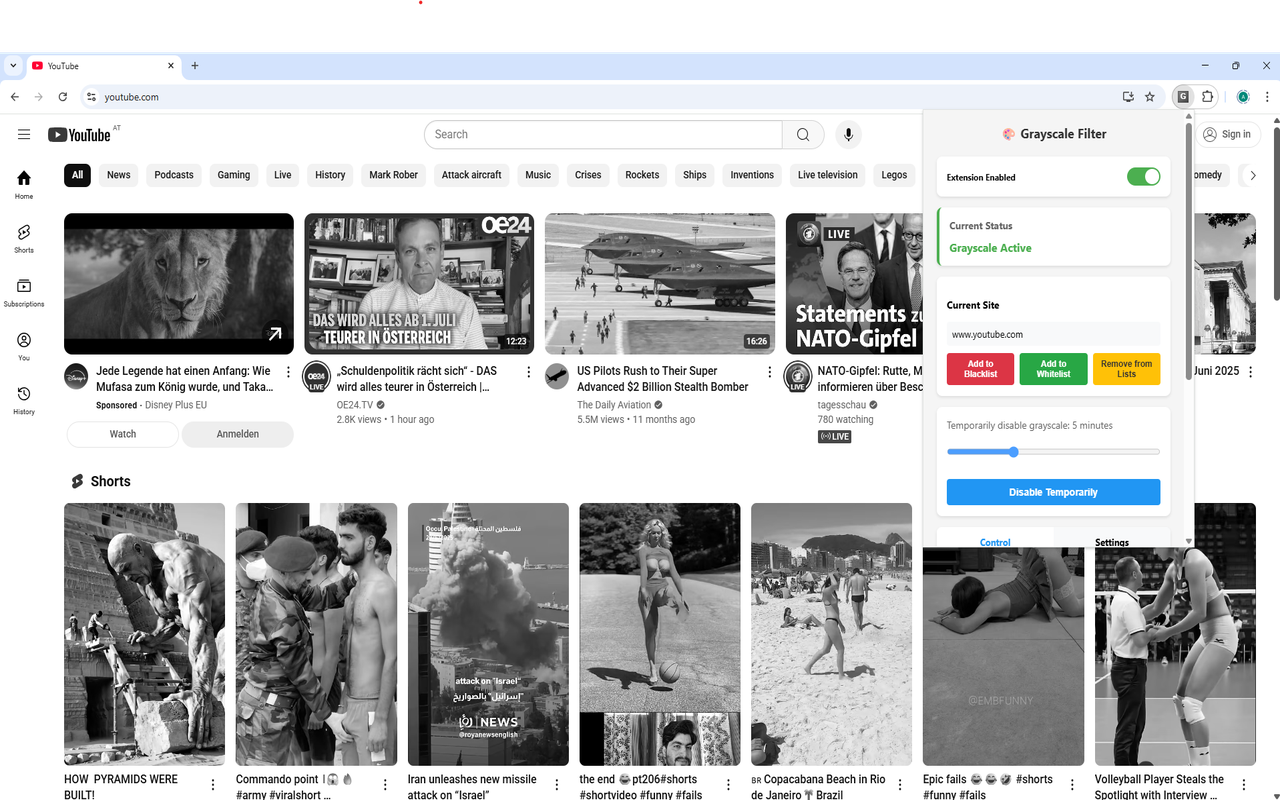The height and width of the screenshot is (800, 1280).
Task: Click the www.youtube.com site field
Action: point(1053,334)
